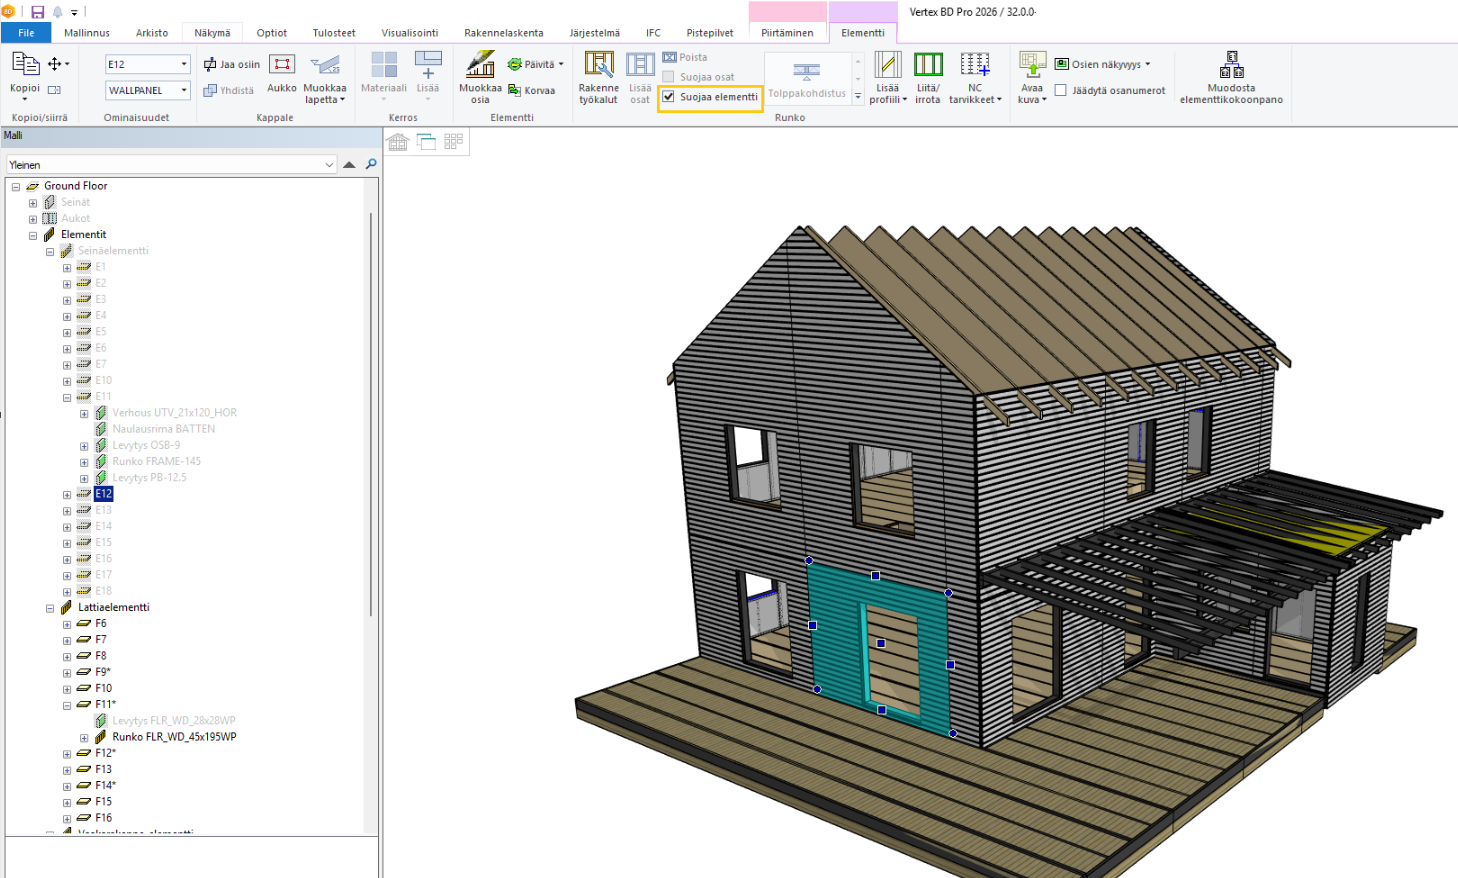This screenshot has height=878, width=1458.
Task: Select the E12 tree item
Action: click(x=104, y=494)
